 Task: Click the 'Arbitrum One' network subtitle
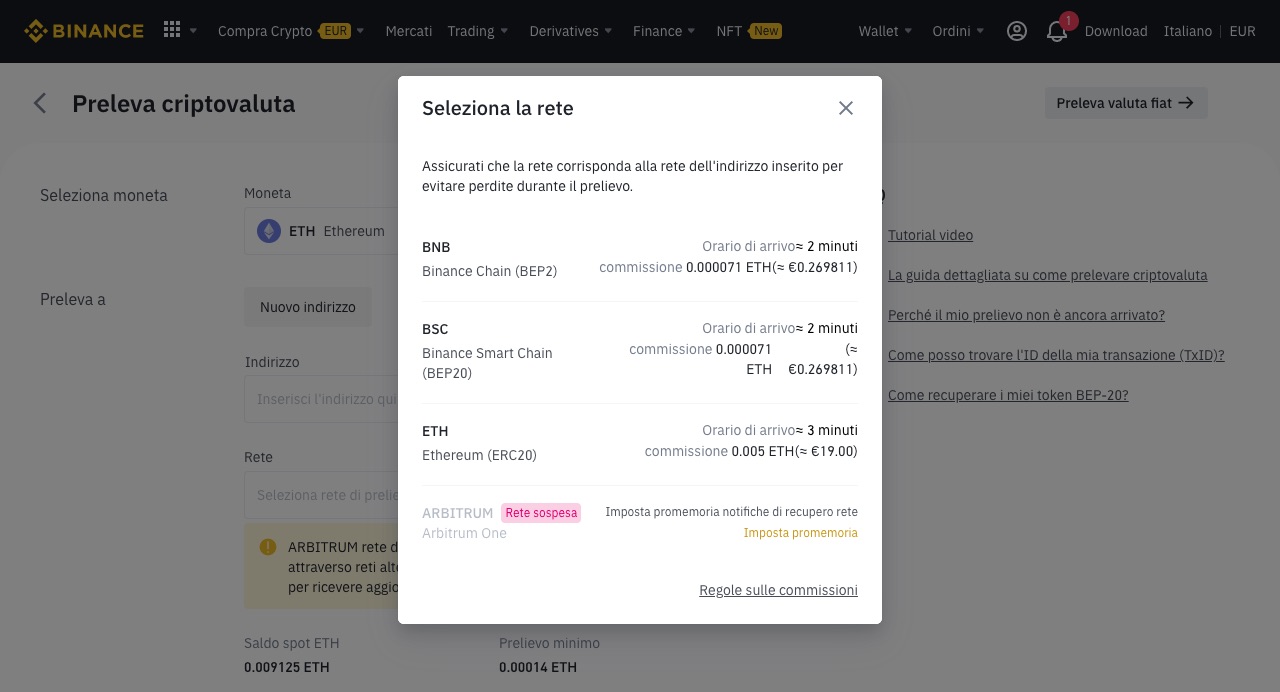click(464, 533)
